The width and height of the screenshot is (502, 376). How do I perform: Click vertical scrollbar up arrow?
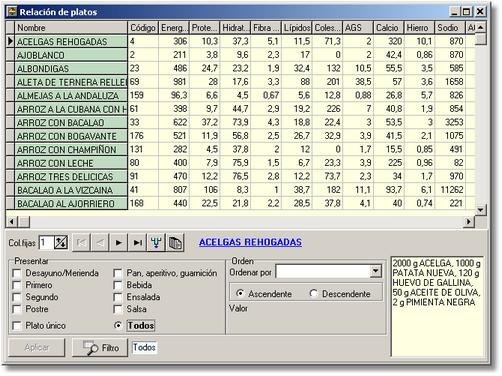pos(480,27)
